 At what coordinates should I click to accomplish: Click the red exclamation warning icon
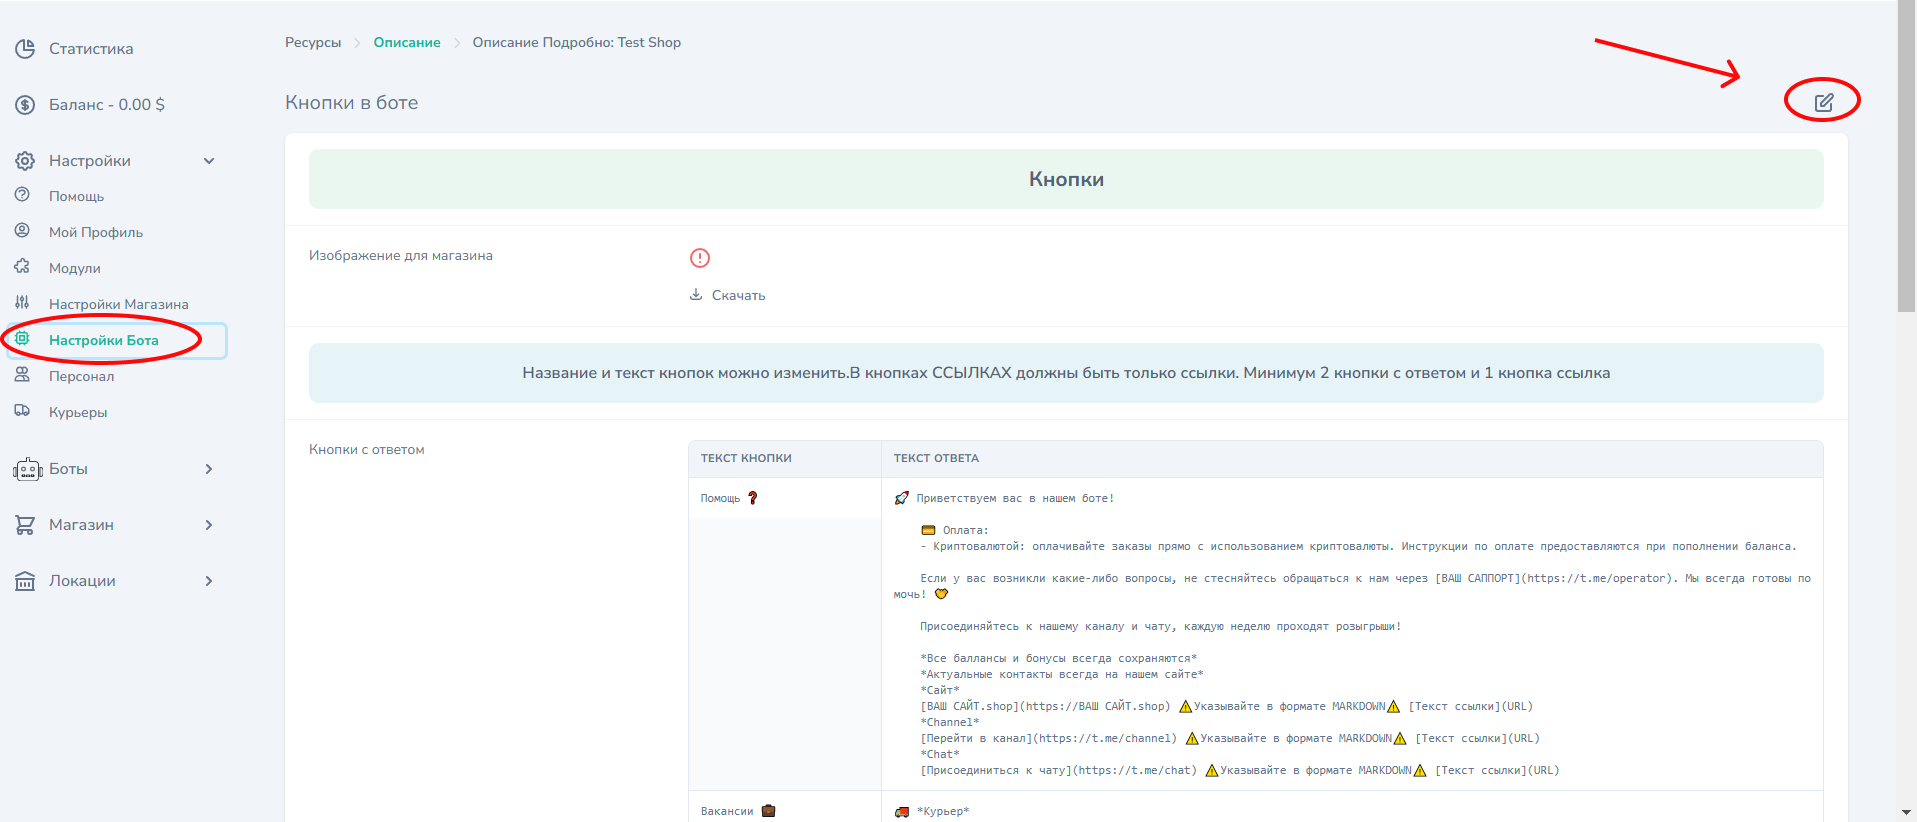(700, 258)
